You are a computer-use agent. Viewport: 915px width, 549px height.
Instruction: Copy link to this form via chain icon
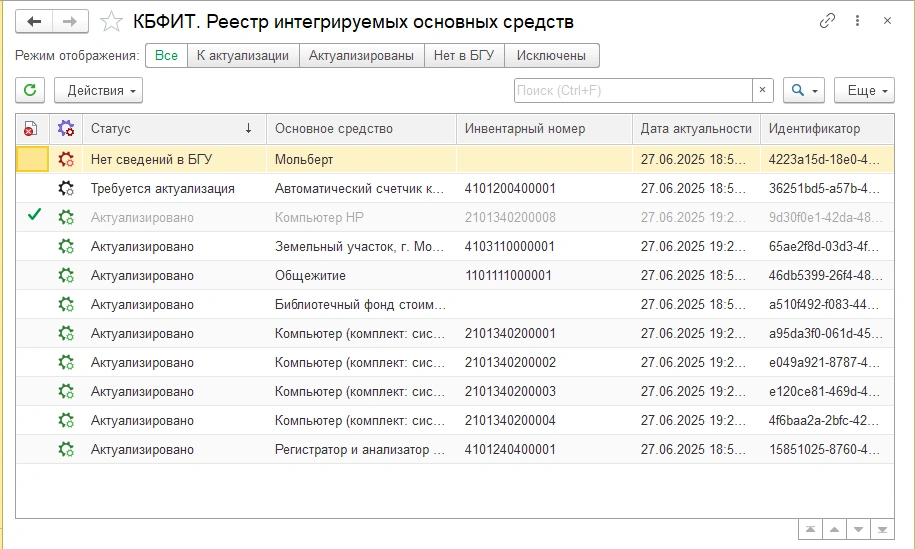click(x=827, y=21)
